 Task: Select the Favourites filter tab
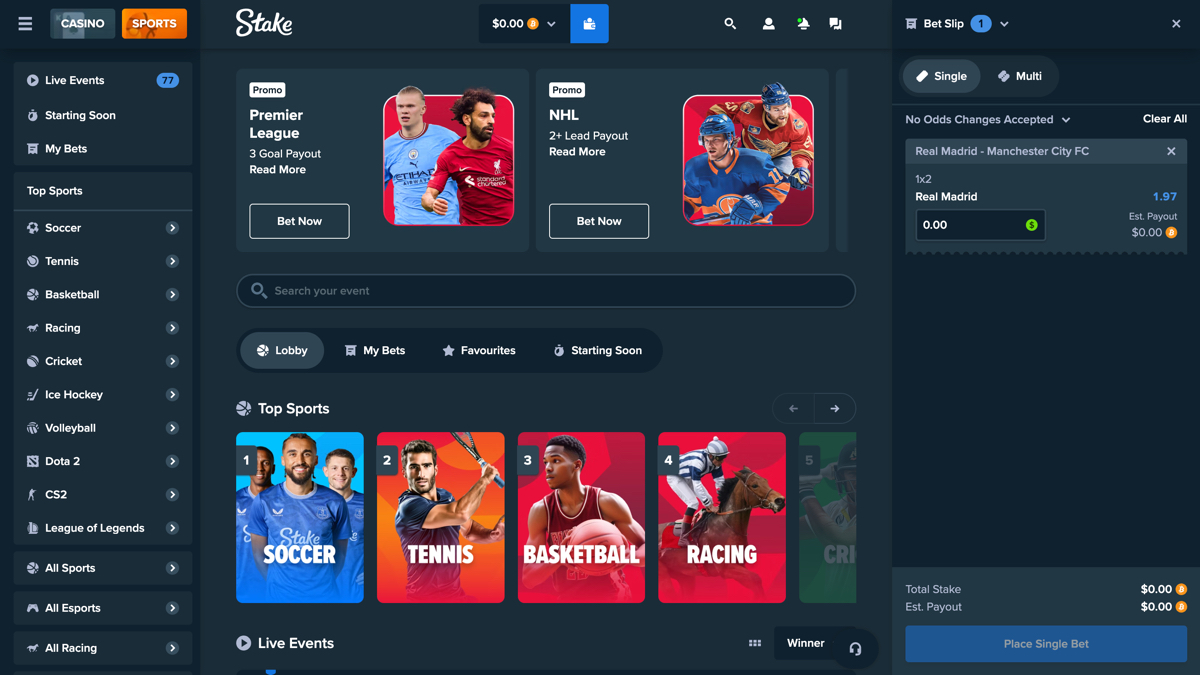(479, 350)
